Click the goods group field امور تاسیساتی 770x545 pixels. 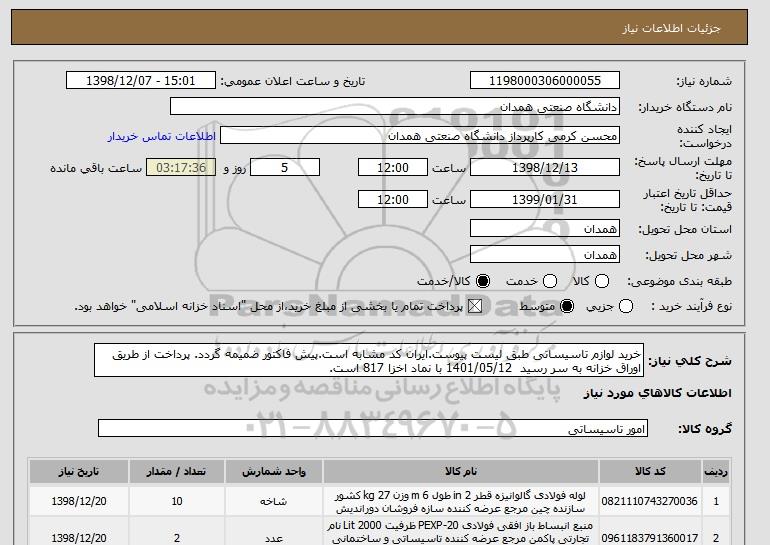click(x=373, y=429)
